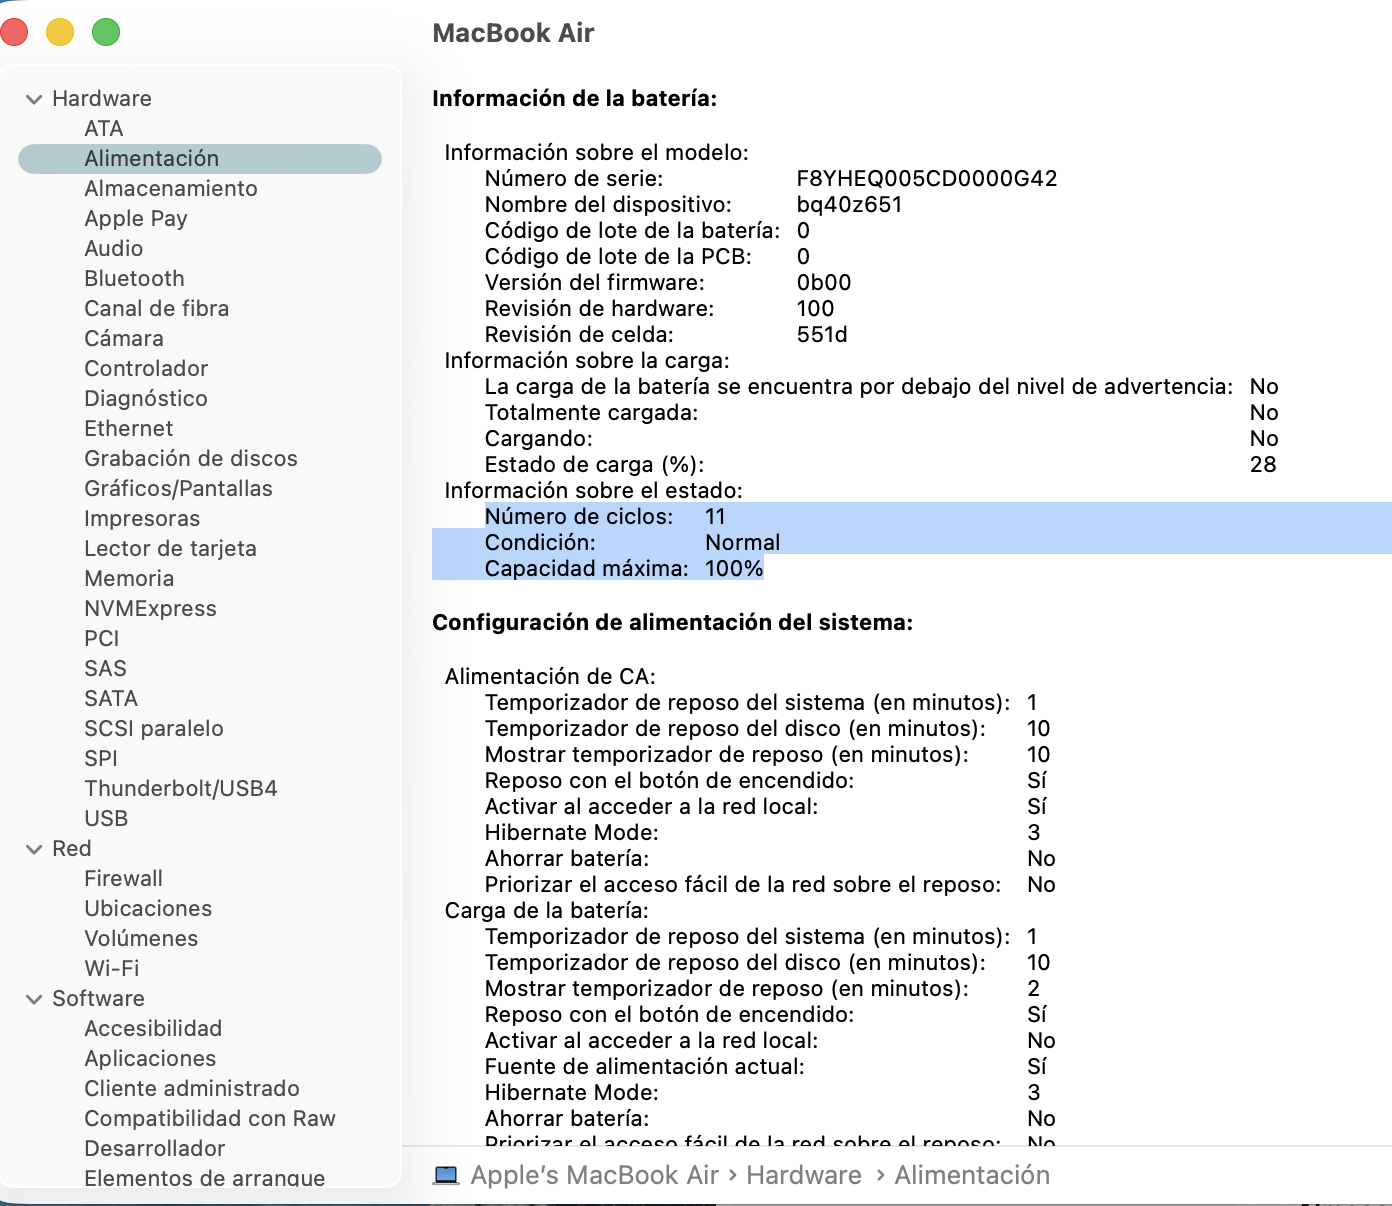Click Alimentación in the bottom path bar
The width and height of the screenshot is (1392, 1206).
click(x=971, y=1175)
